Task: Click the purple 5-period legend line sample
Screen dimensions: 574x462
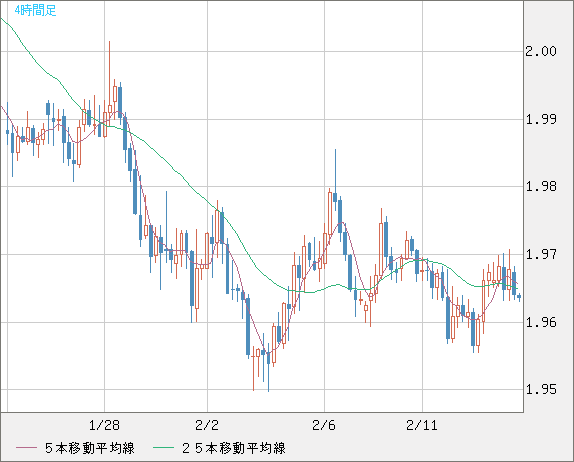Action: [x=26, y=448]
